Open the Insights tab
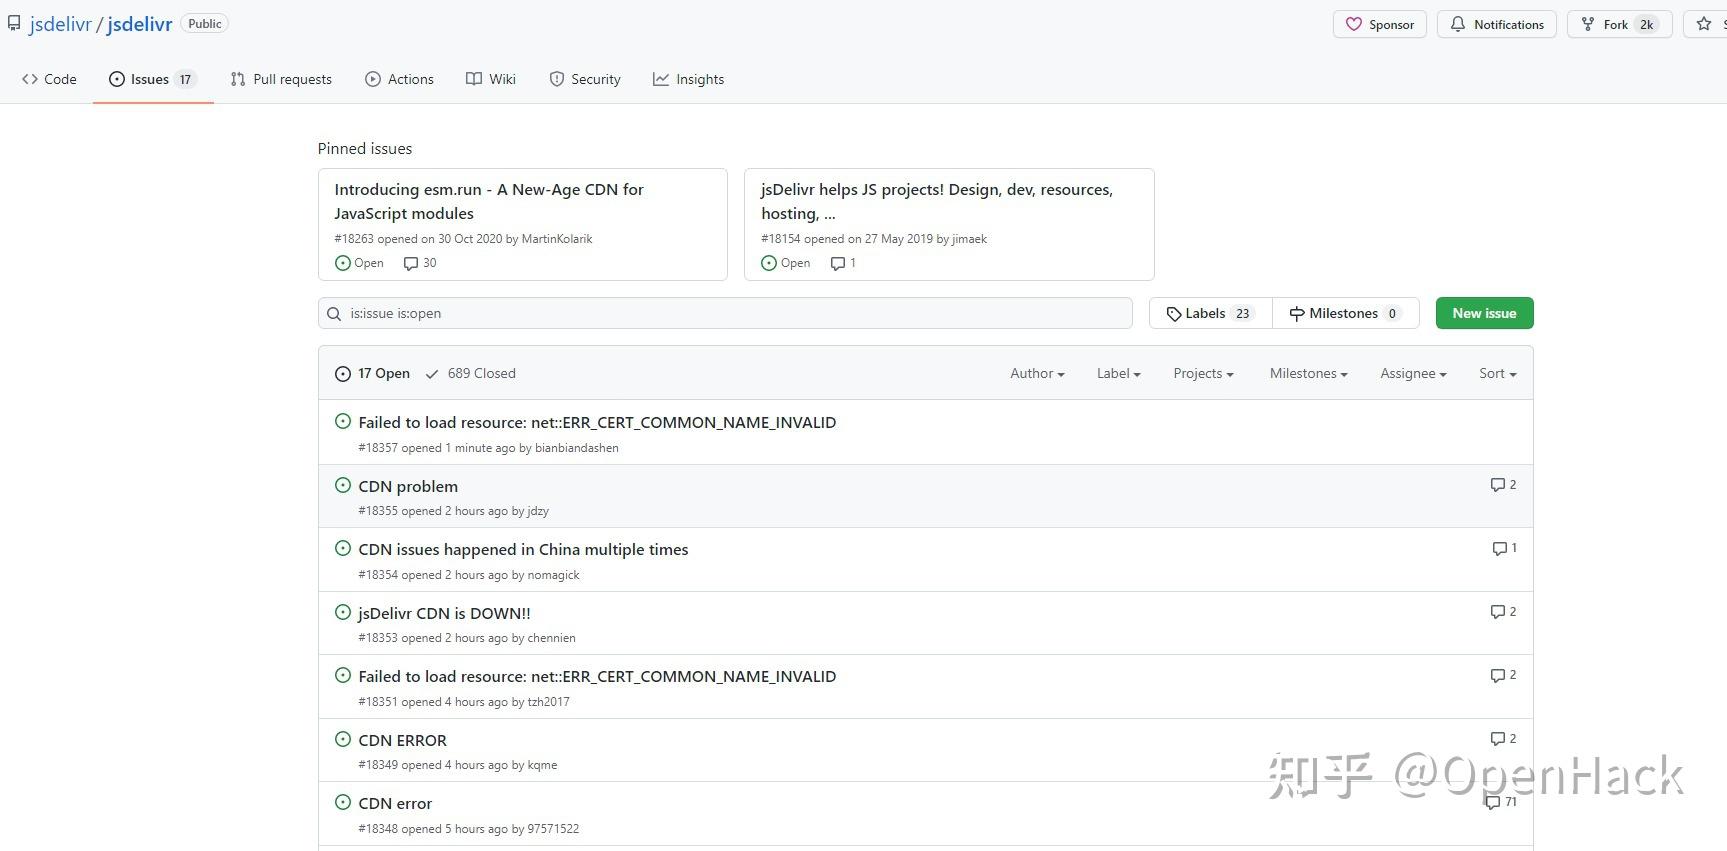Viewport: 1727px width, 851px height. pyautogui.click(x=688, y=79)
